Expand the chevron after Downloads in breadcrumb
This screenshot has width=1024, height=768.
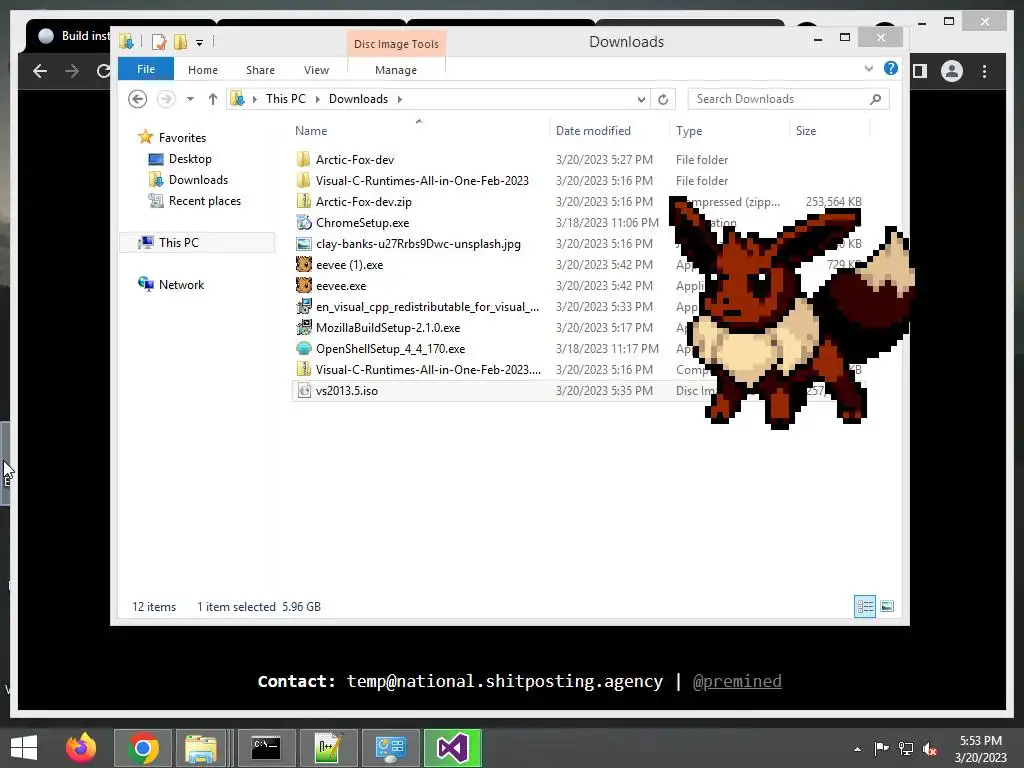click(400, 99)
